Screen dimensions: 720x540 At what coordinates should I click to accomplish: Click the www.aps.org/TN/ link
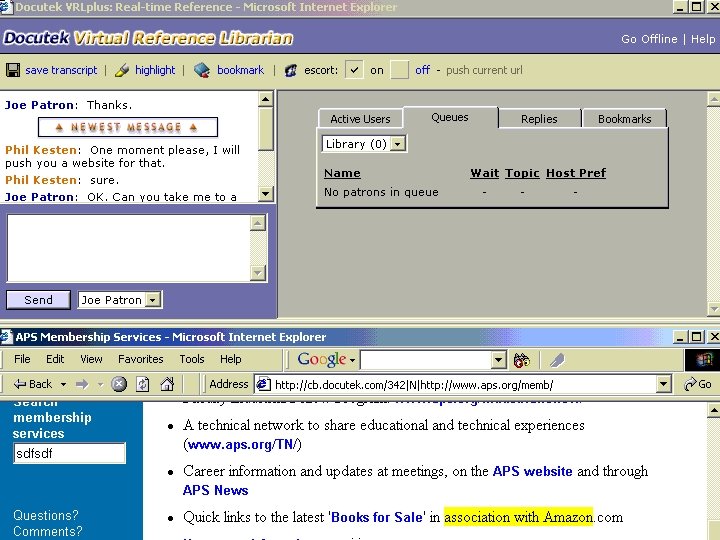(242, 444)
